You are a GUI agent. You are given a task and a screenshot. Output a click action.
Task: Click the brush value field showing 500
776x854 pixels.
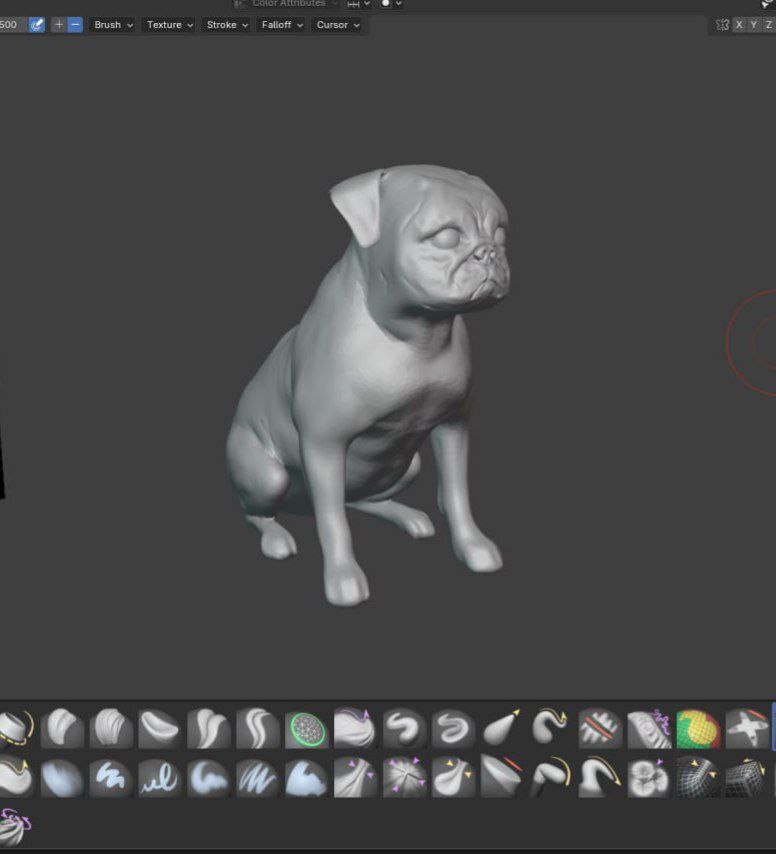(12, 25)
